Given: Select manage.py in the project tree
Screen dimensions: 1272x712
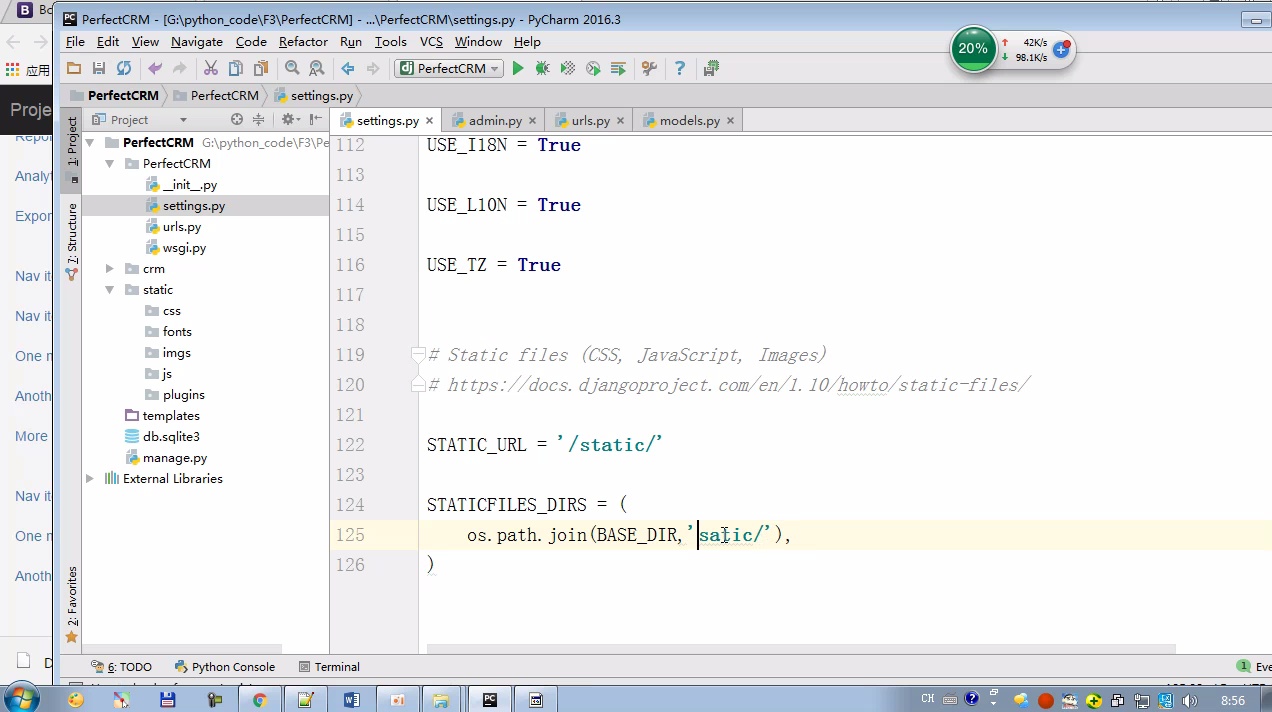Looking at the screenshot, I should 174,458.
